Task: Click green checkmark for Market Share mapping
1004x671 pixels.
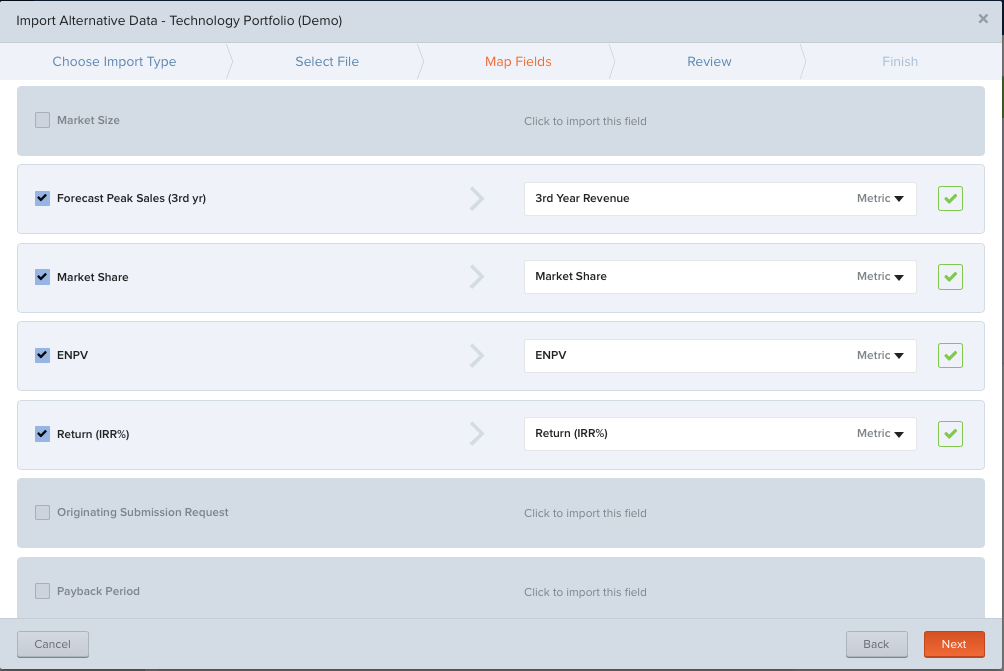Action: (x=950, y=277)
